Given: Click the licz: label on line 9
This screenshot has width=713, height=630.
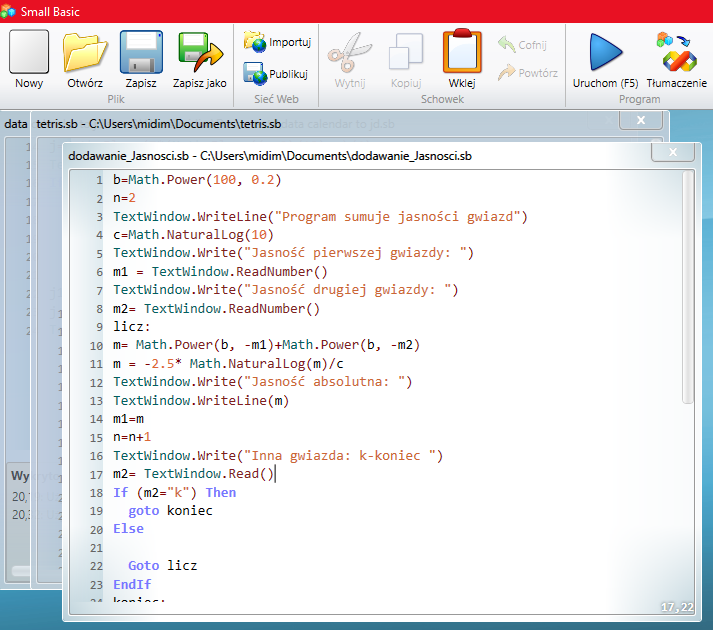Looking at the screenshot, I should (x=132, y=327).
